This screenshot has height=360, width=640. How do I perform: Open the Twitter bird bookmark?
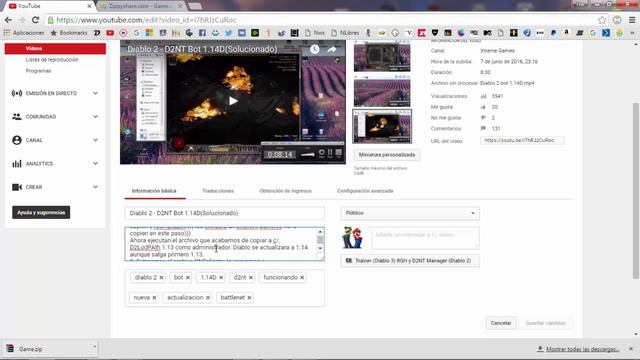point(229,33)
